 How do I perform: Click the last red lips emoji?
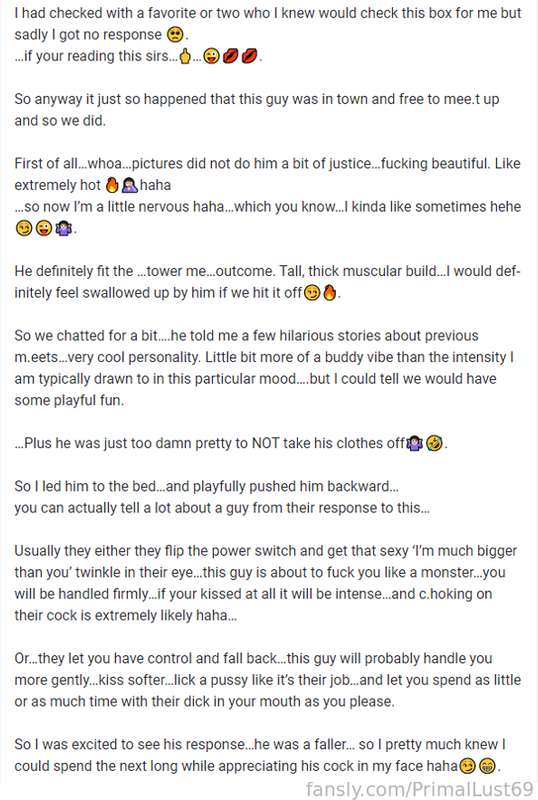pos(249,56)
